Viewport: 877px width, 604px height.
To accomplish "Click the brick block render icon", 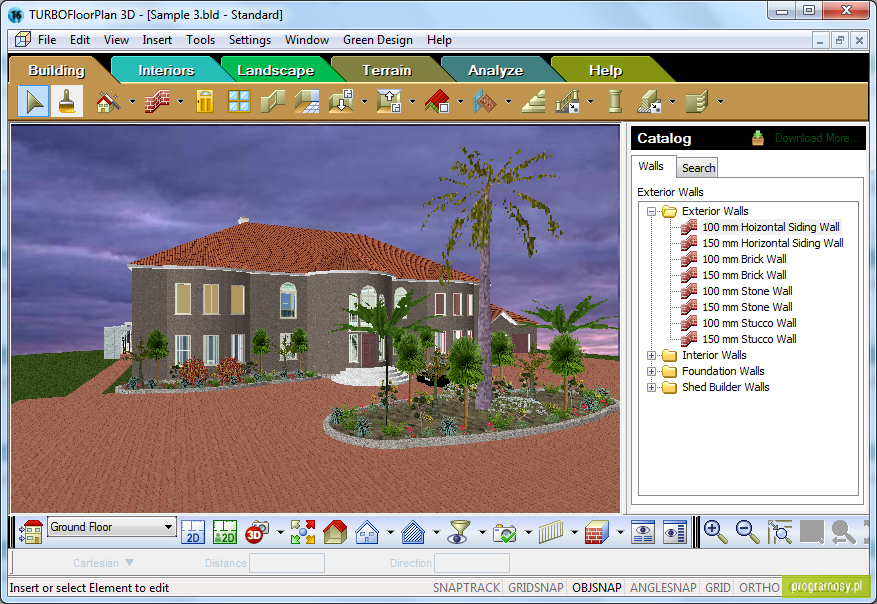I will pyautogui.click(x=597, y=531).
